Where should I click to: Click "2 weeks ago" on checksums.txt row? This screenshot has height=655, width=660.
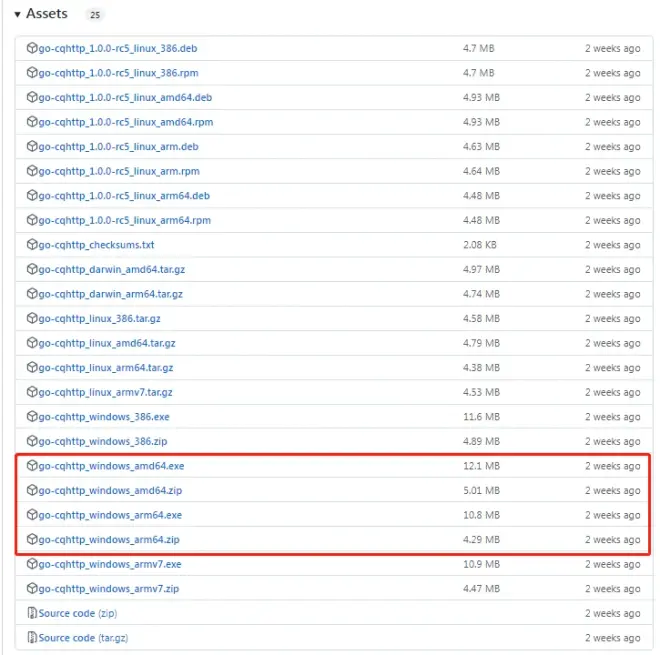(612, 245)
